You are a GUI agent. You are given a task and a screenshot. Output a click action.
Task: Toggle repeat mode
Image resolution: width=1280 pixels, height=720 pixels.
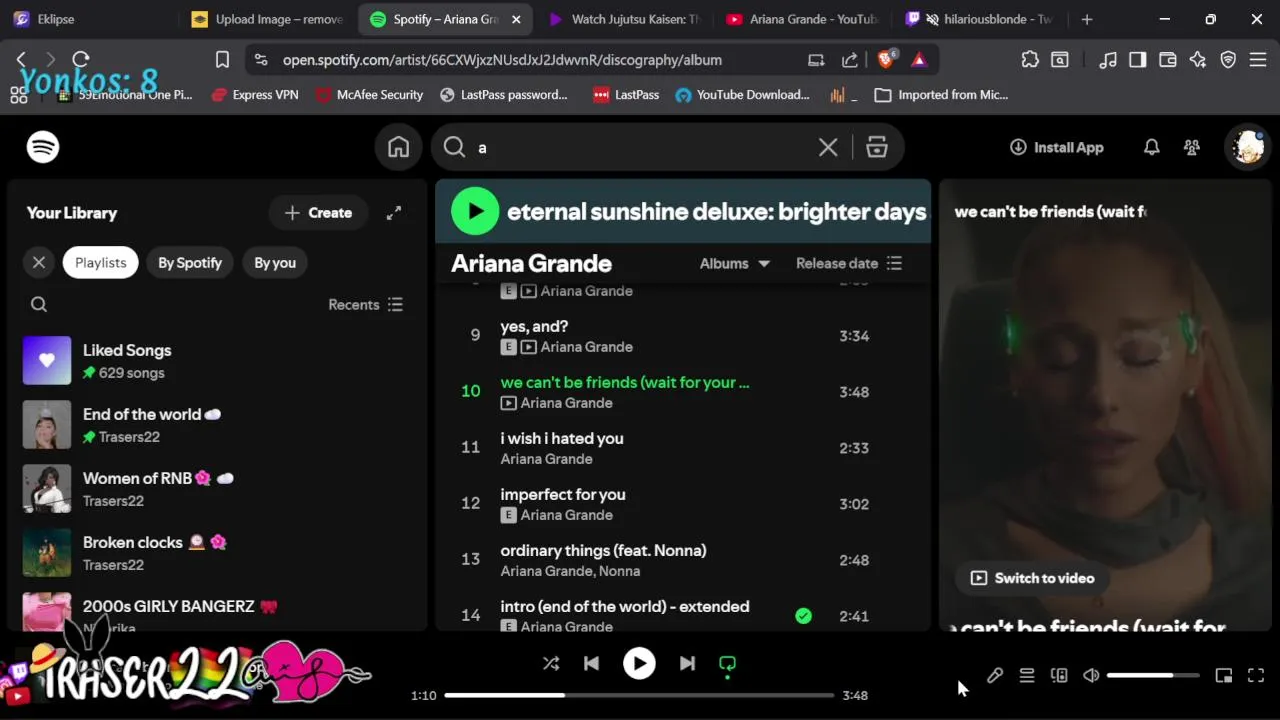(x=727, y=663)
